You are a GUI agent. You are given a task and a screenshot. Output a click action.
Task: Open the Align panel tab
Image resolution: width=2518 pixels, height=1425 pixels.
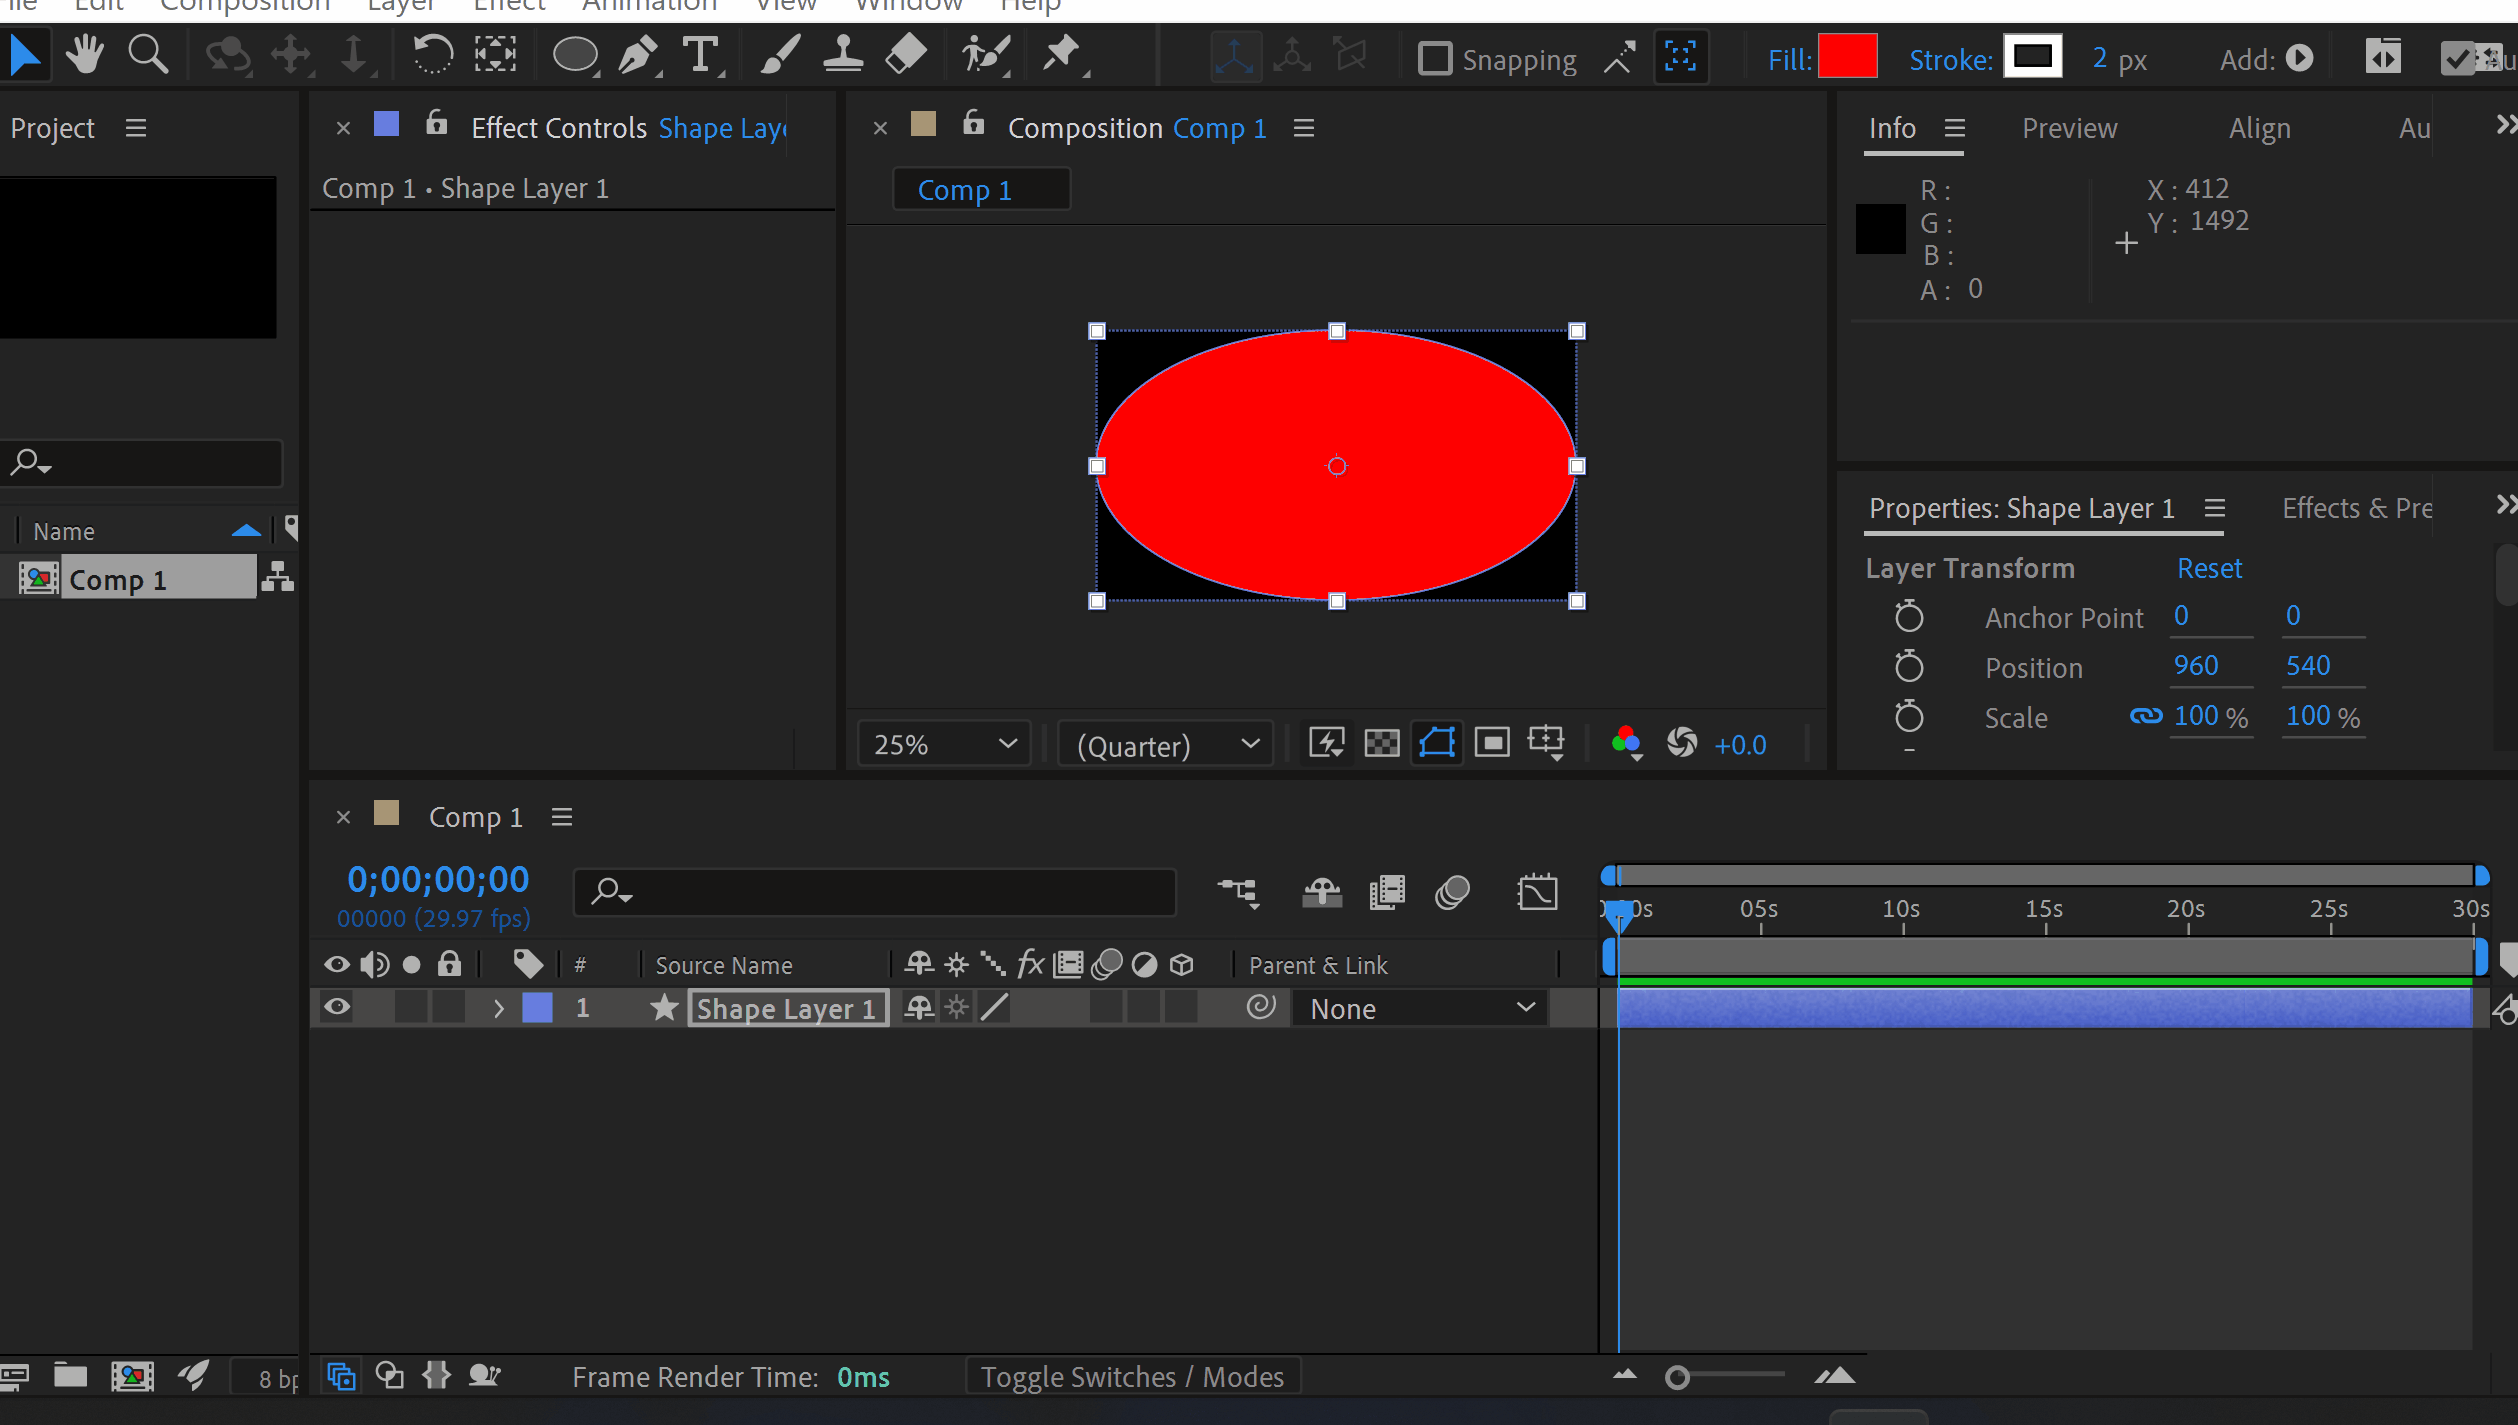(2259, 128)
